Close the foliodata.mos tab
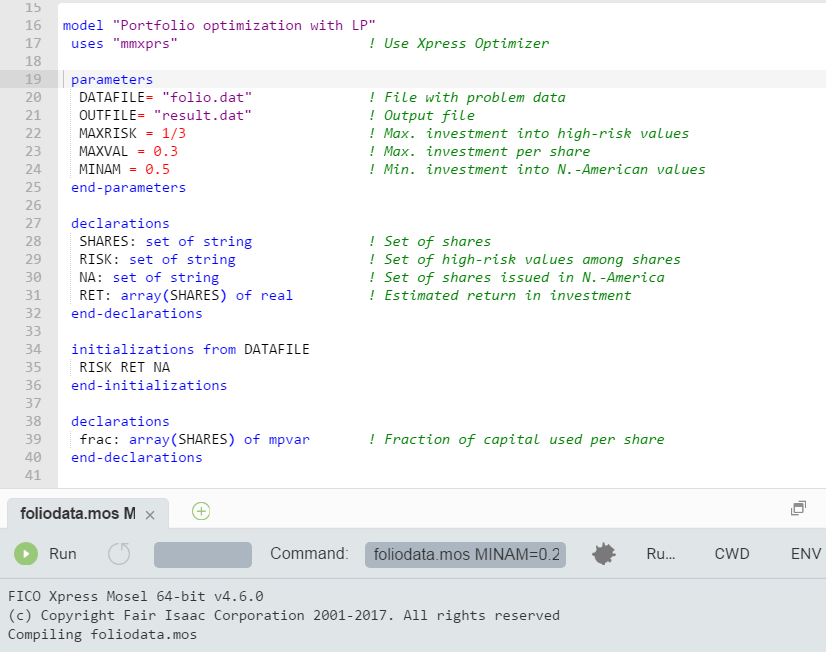 click(x=150, y=515)
